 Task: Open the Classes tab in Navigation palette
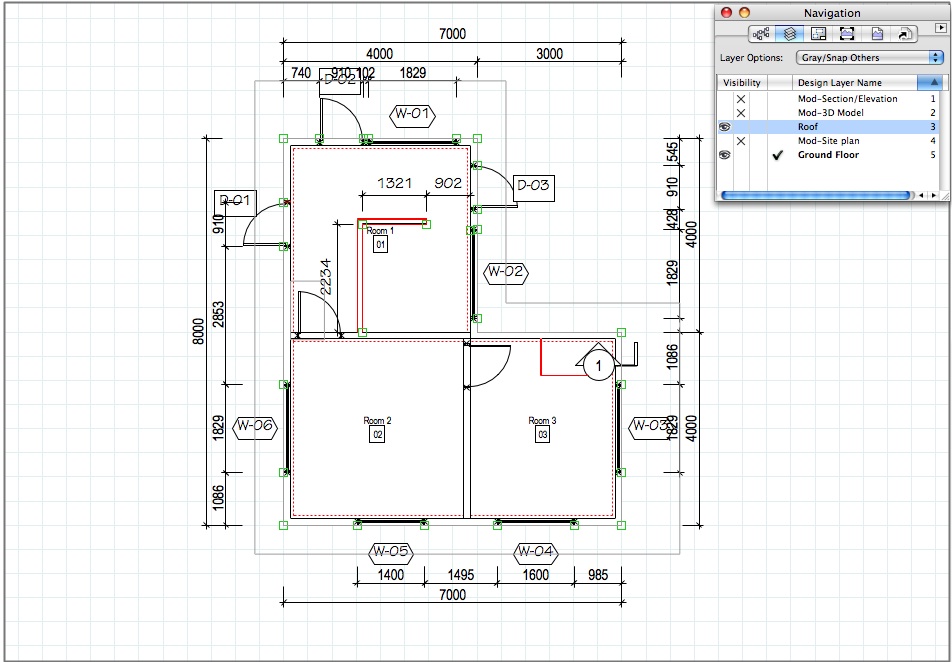[x=761, y=34]
